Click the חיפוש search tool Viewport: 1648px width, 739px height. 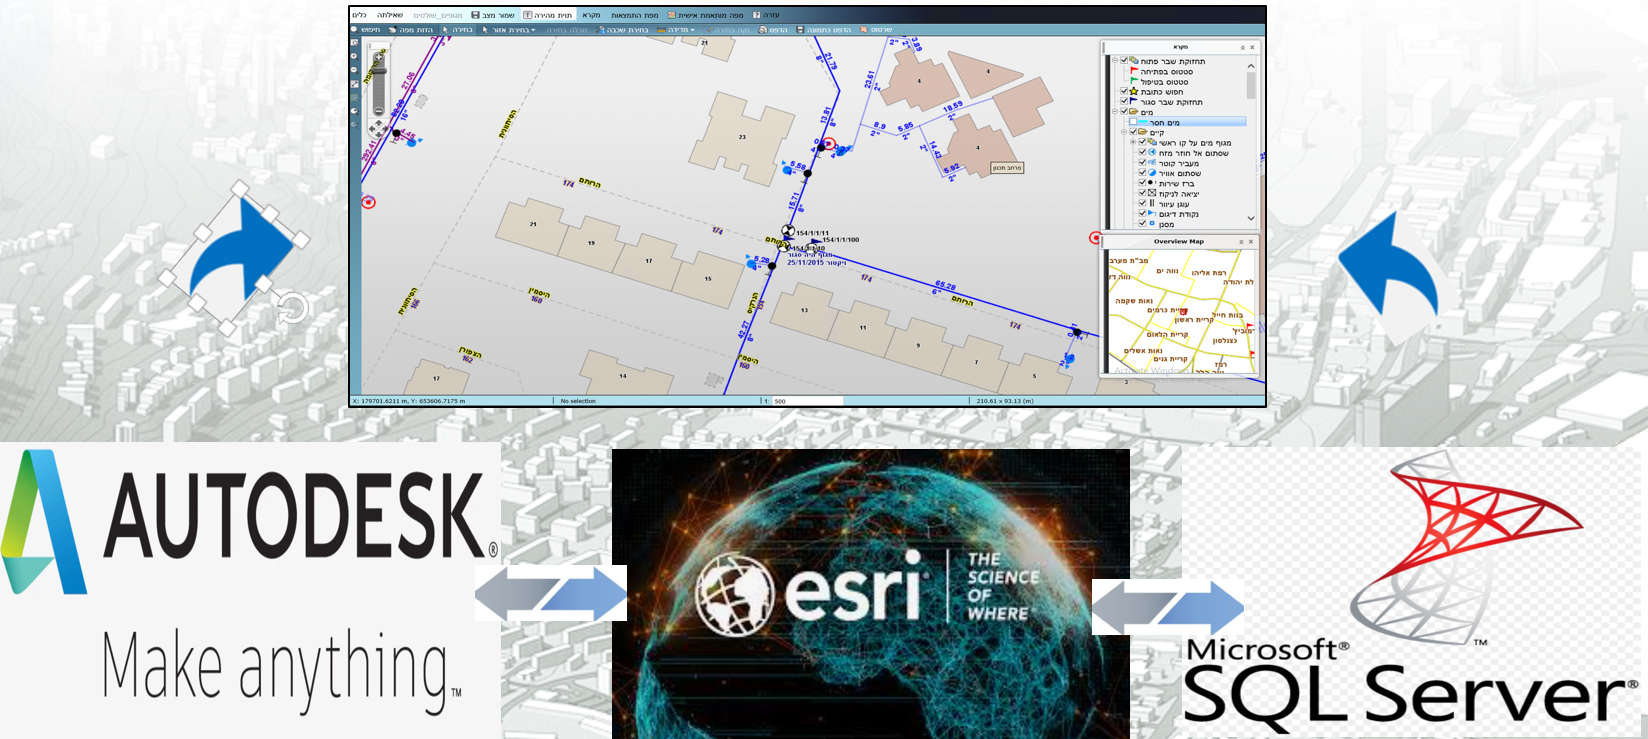pyautogui.click(x=365, y=30)
